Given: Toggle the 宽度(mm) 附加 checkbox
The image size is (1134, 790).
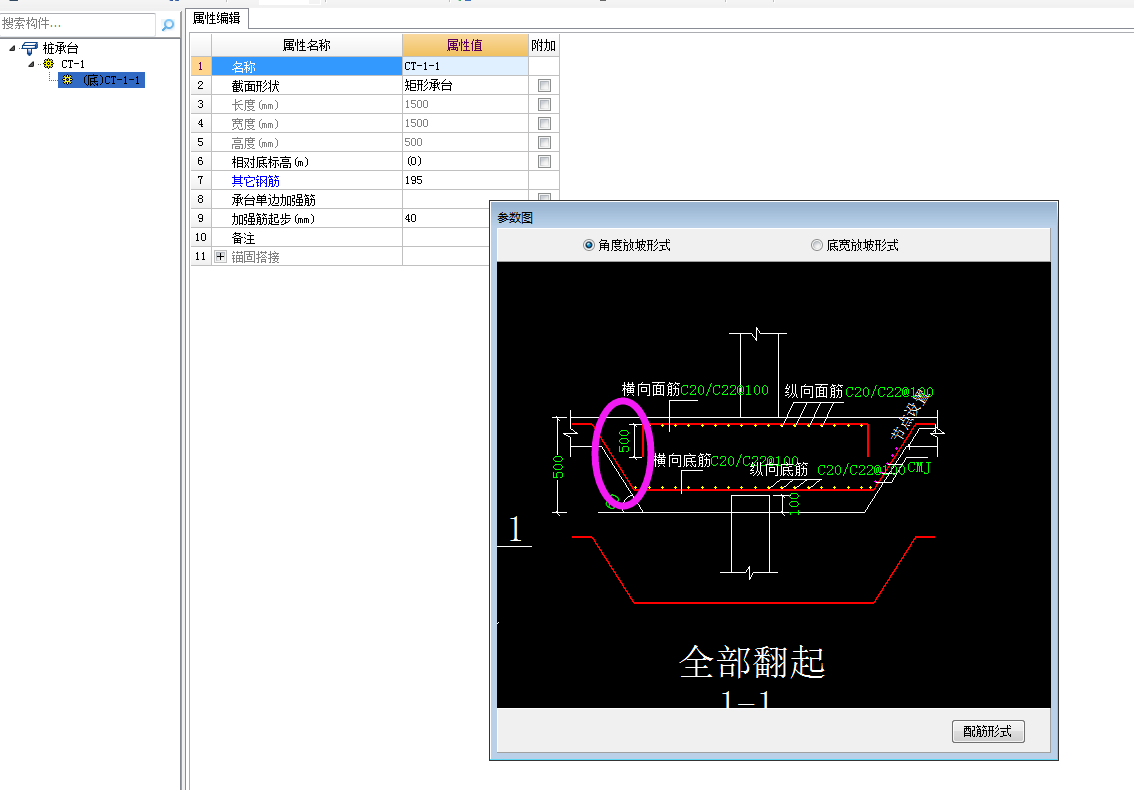Looking at the screenshot, I should point(545,124).
